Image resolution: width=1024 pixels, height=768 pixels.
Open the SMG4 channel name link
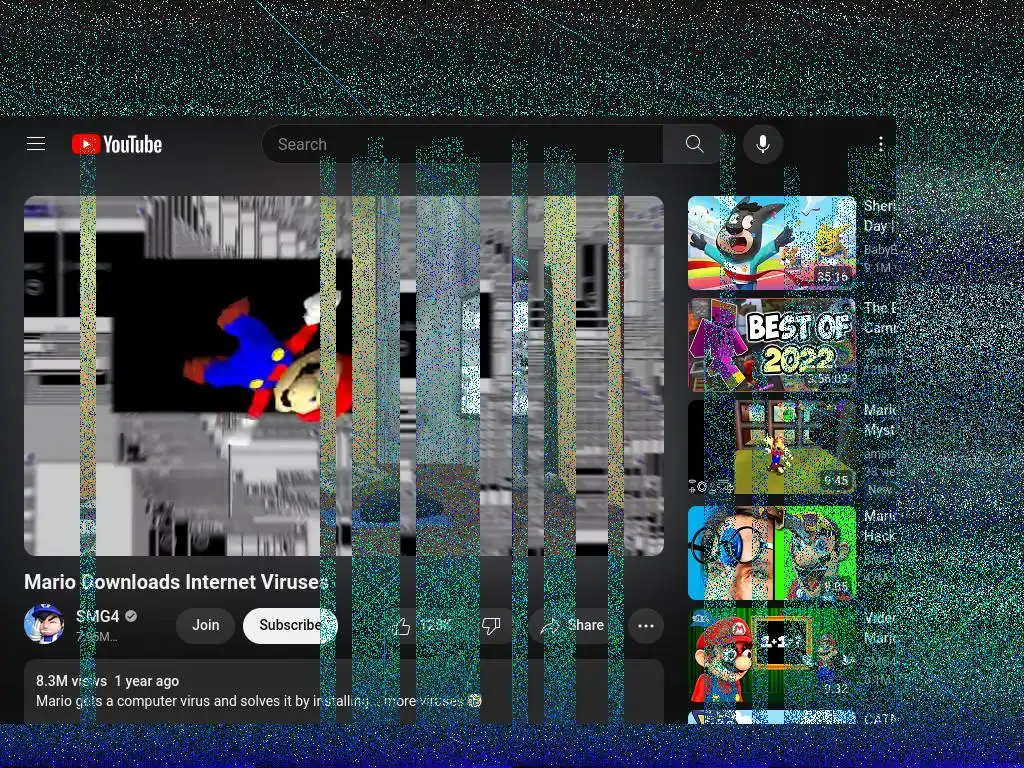[98, 616]
